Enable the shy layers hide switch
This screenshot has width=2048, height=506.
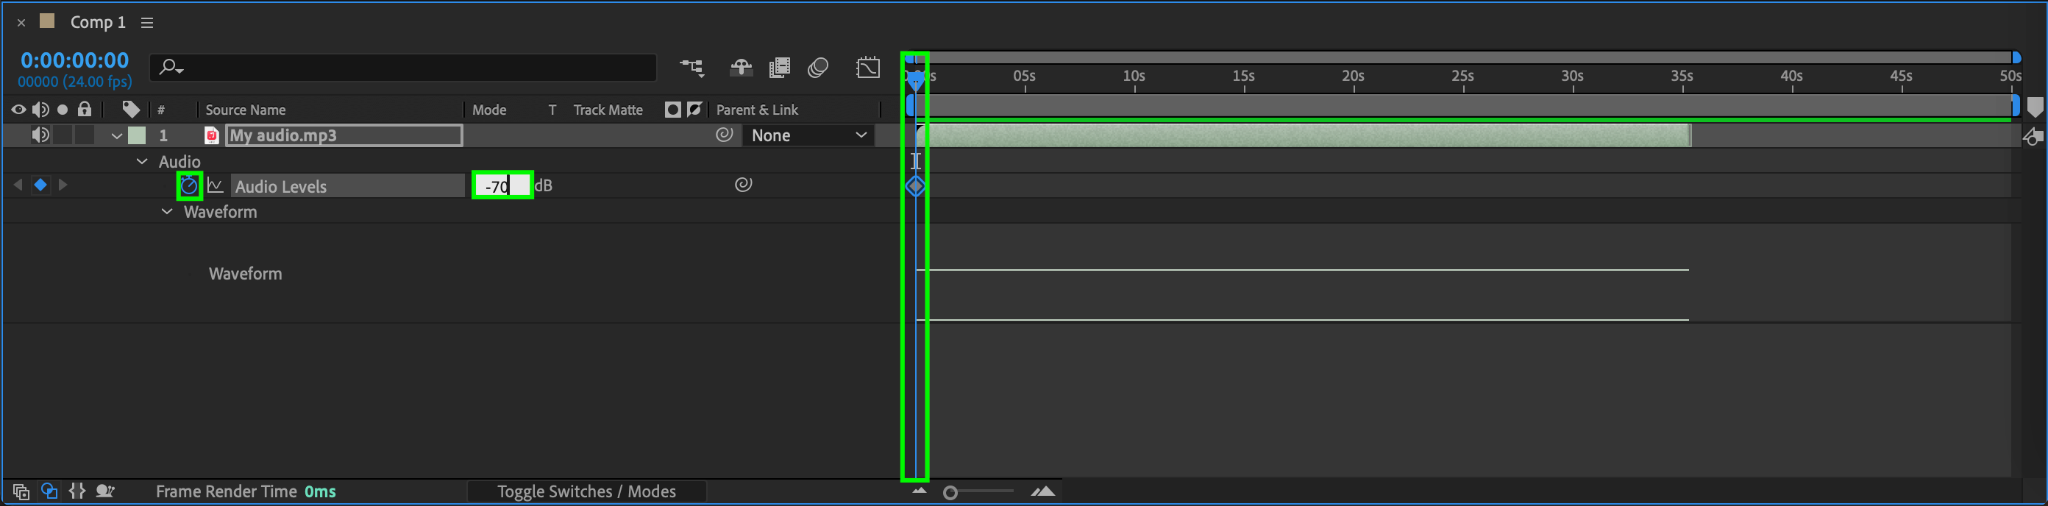pos(741,67)
